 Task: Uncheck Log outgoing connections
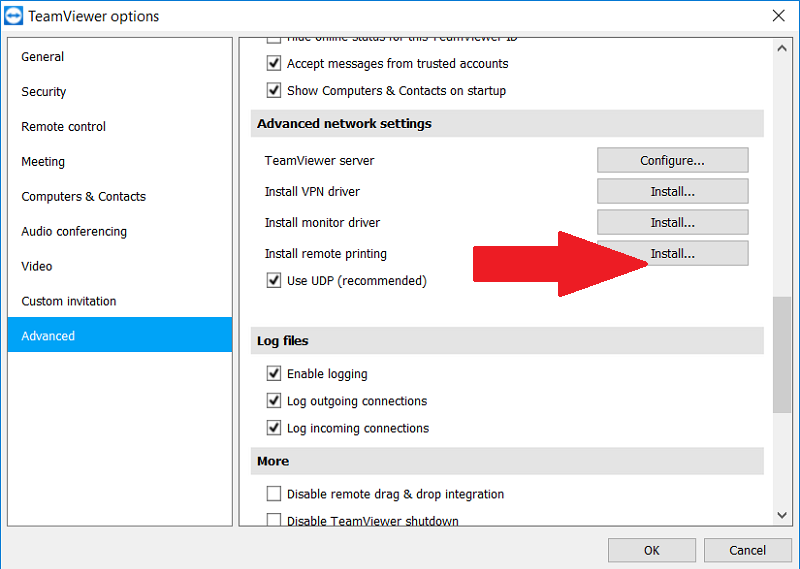click(273, 401)
